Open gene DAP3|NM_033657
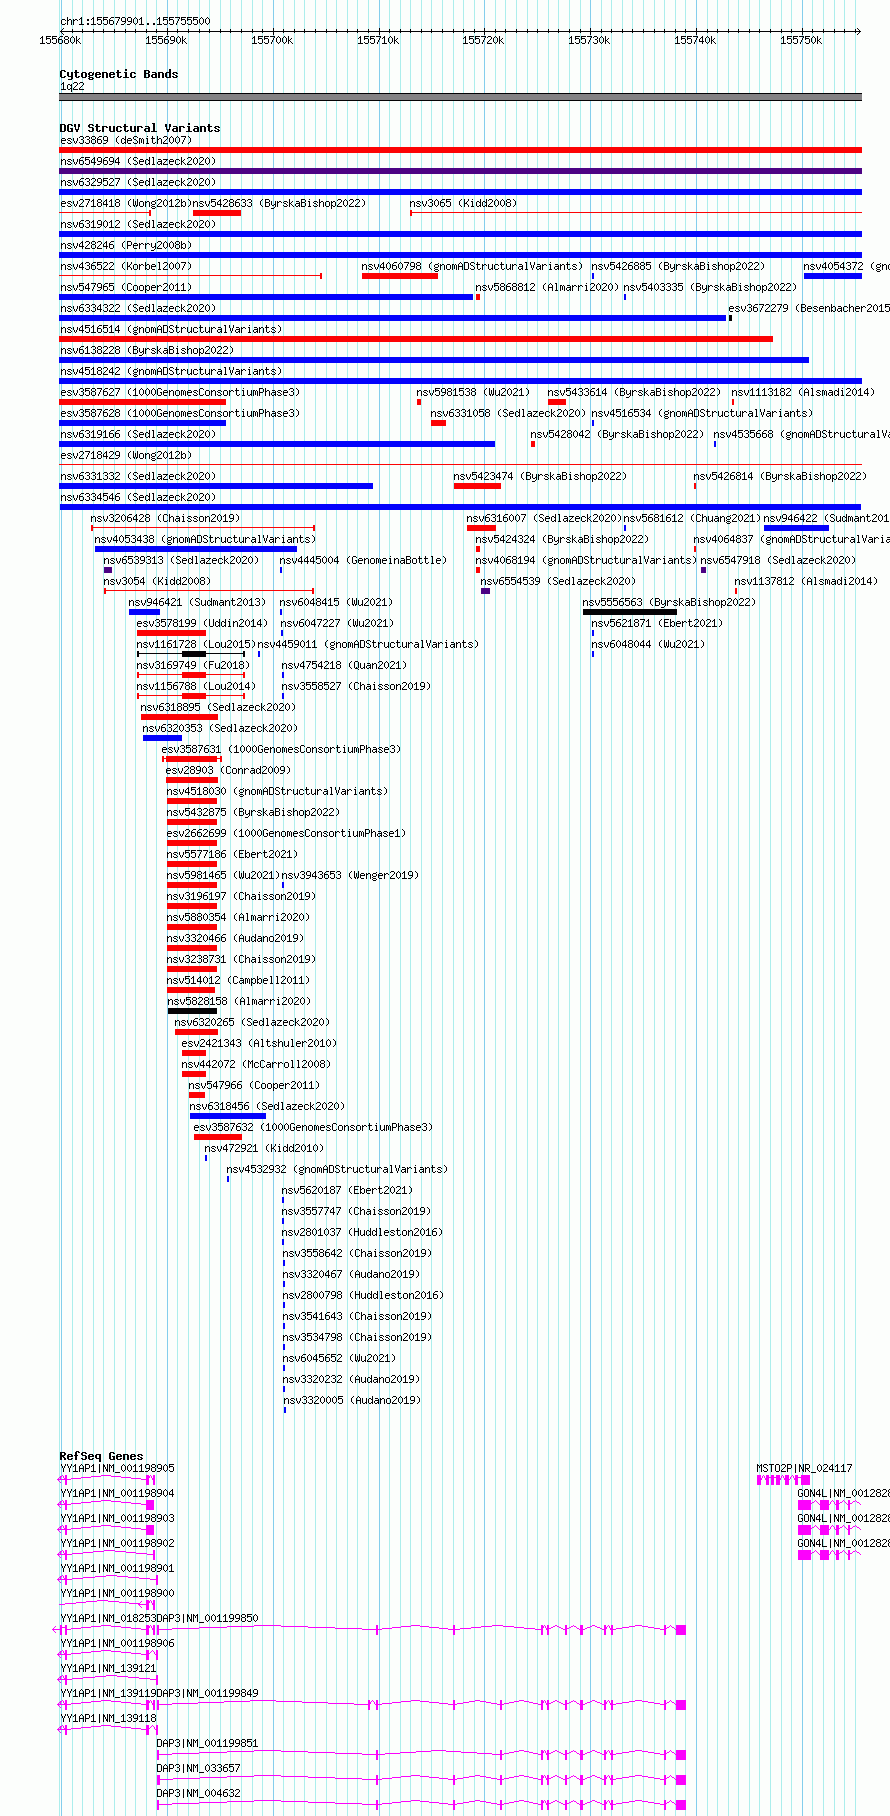 coord(198,1768)
